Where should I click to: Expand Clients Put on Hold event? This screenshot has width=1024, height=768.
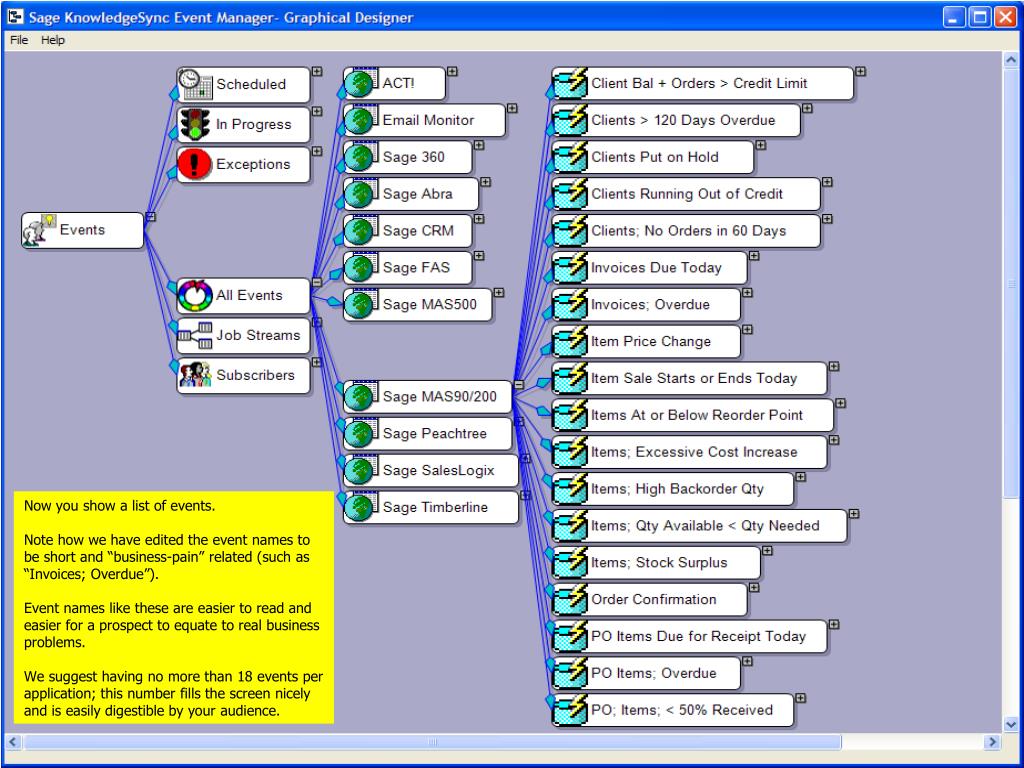761,145
